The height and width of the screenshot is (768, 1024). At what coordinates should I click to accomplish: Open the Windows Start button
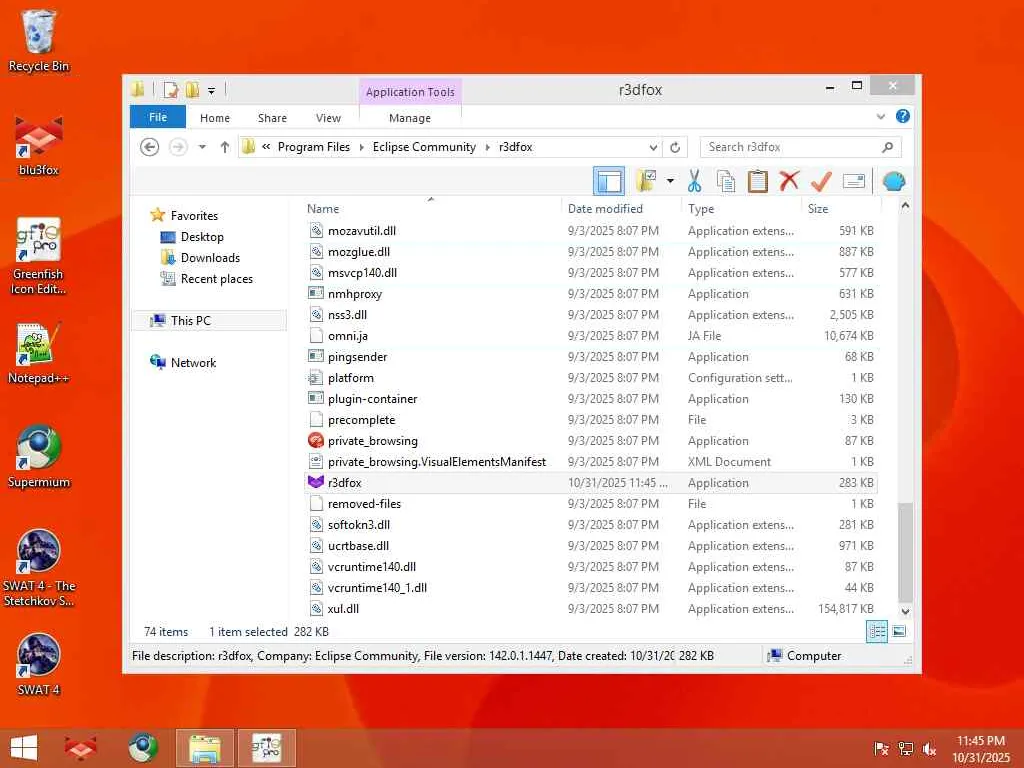tap(24, 748)
